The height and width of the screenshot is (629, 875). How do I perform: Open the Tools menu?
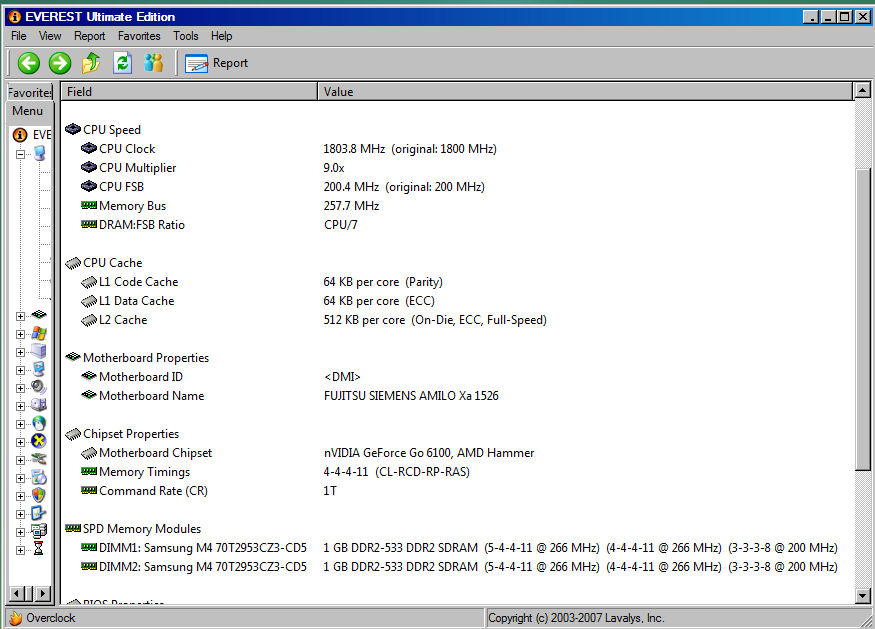tap(186, 36)
